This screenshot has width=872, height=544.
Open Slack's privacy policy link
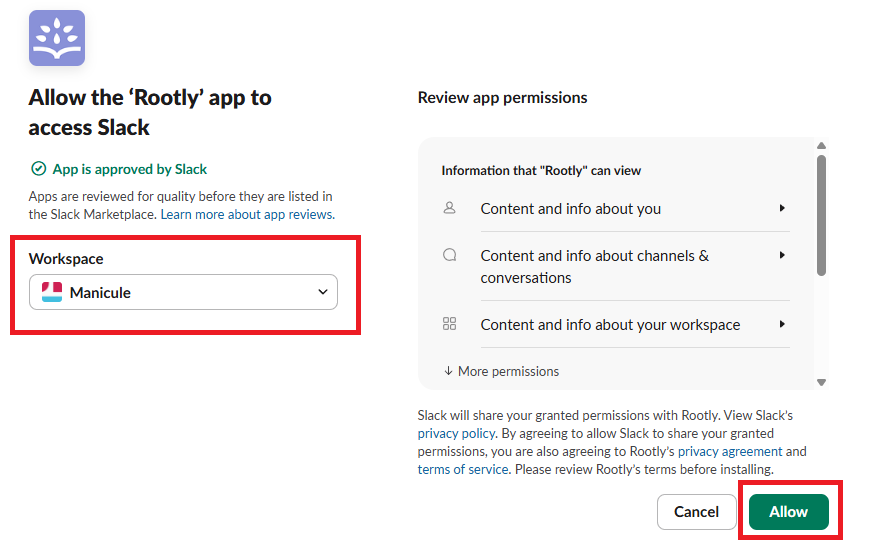click(x=456, y=433)
